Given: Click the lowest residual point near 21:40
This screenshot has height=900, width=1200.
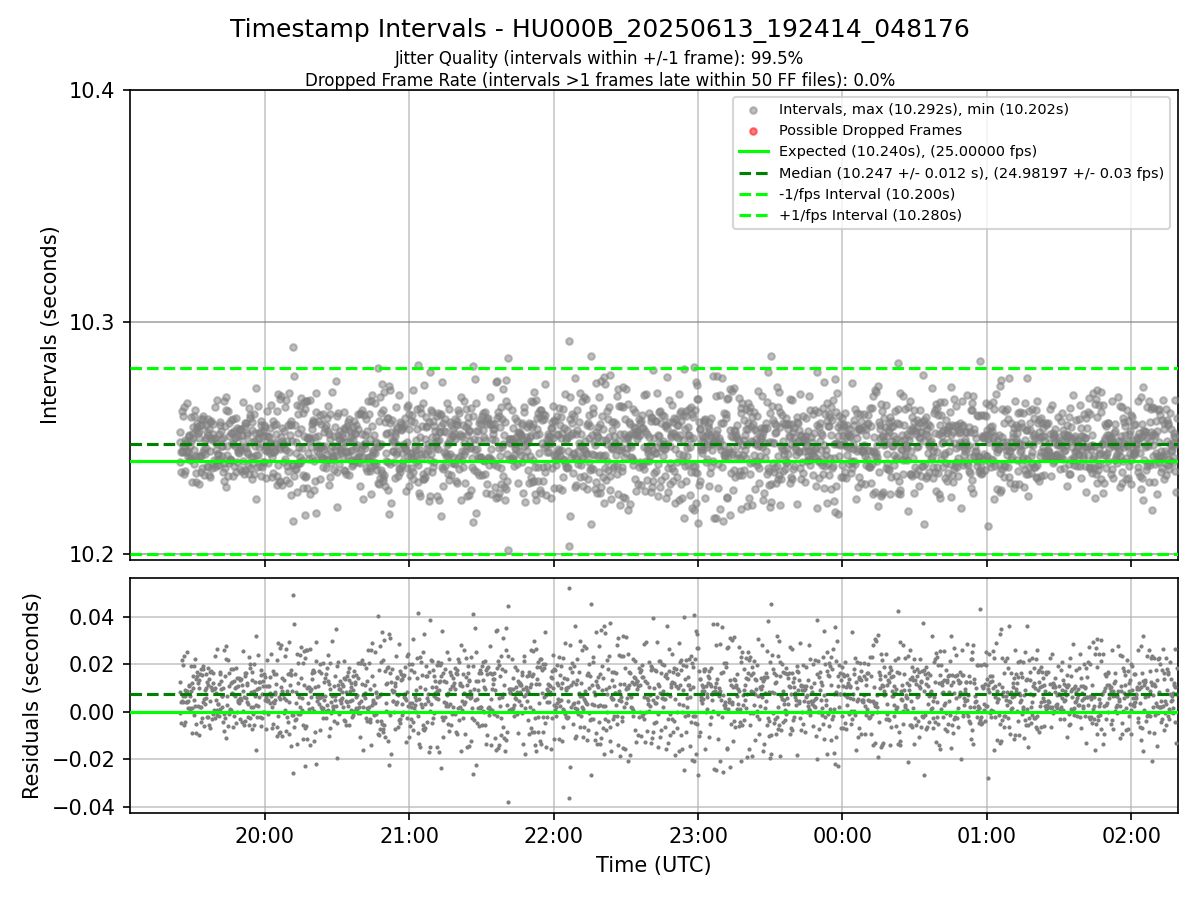Looking at the screenshot, I should pos(508,802).
